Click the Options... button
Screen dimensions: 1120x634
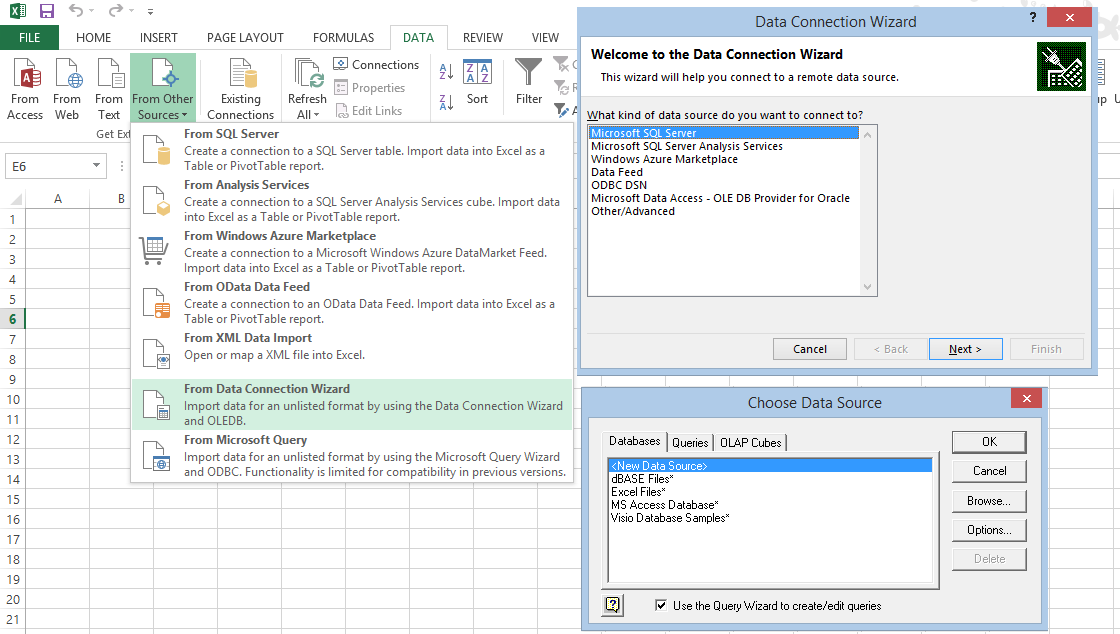click(x=989, y=530)
